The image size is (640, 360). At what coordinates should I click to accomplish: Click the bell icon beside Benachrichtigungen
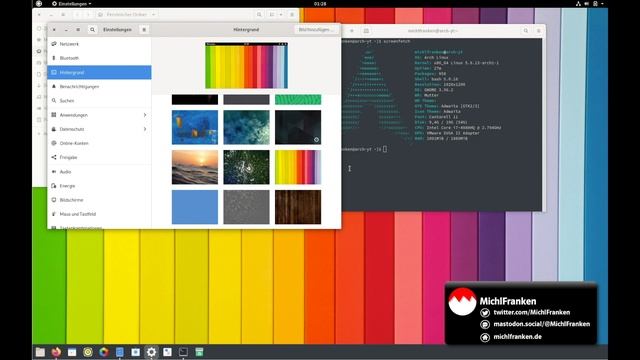pyautogui.click(x=54, y=87)
